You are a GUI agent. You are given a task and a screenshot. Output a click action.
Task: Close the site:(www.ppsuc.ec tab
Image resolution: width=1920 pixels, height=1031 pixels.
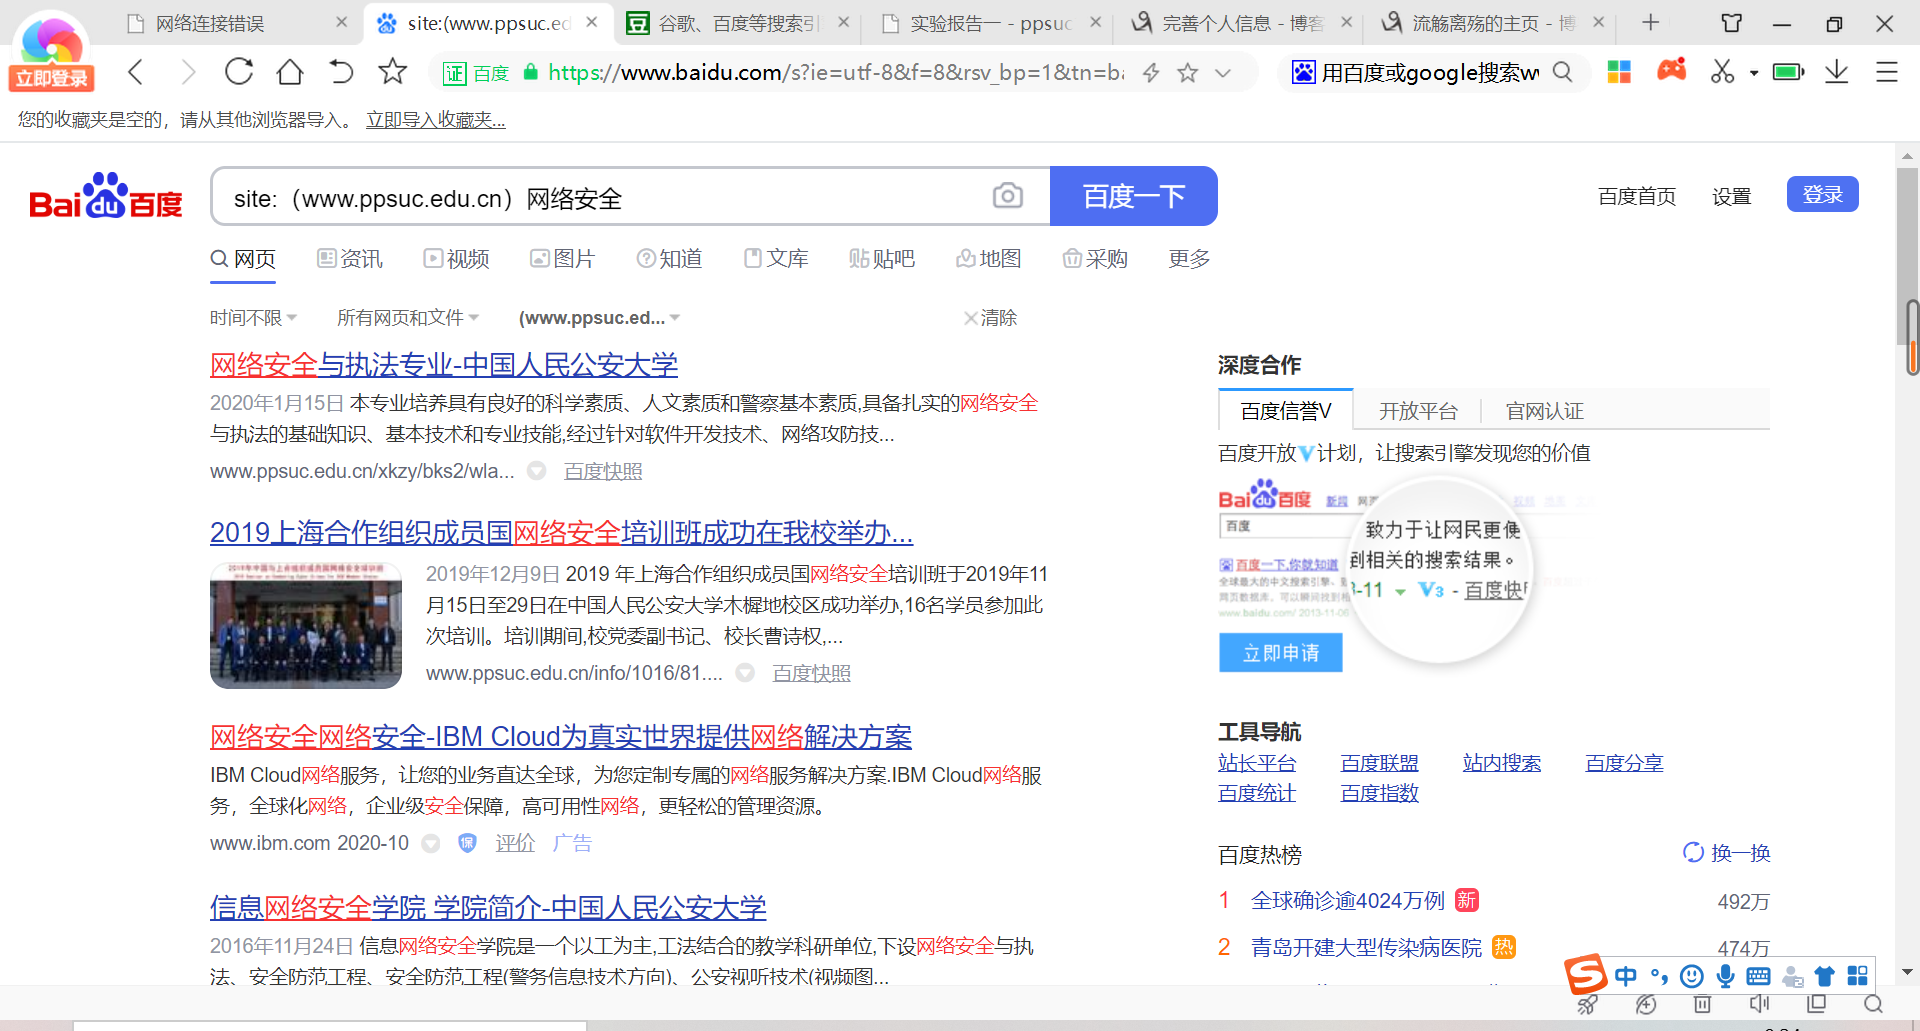click(592, 22)
